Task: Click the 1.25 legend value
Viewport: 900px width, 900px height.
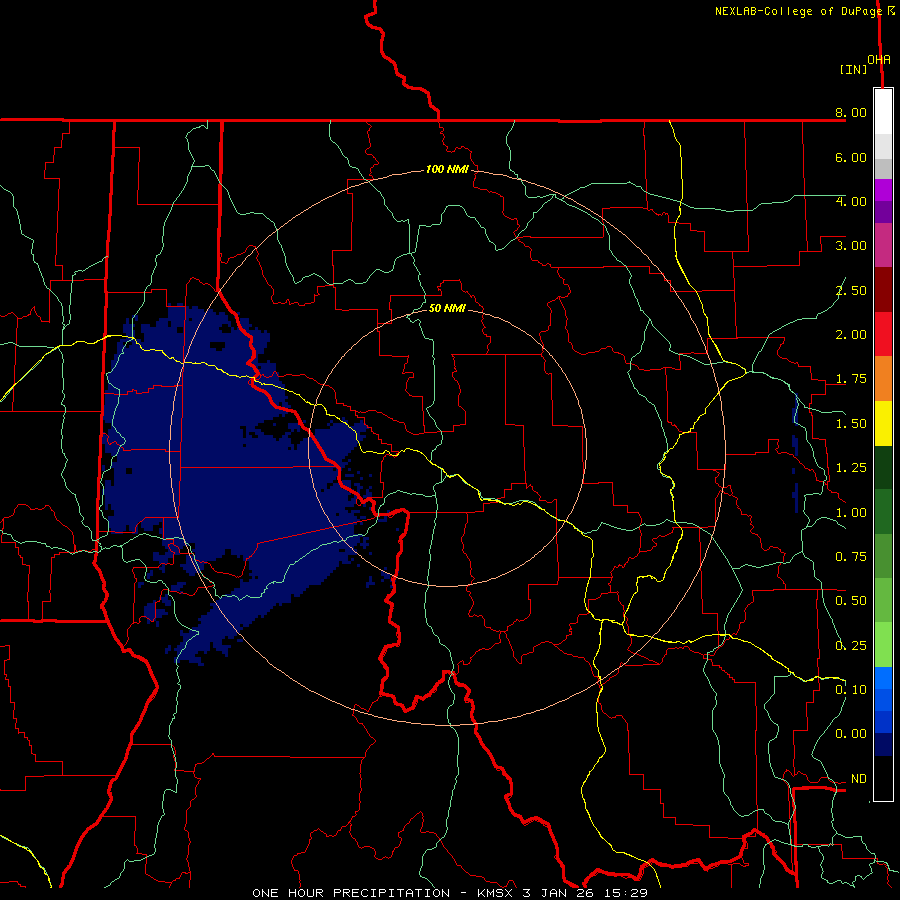Action: [x=851, y=468]
